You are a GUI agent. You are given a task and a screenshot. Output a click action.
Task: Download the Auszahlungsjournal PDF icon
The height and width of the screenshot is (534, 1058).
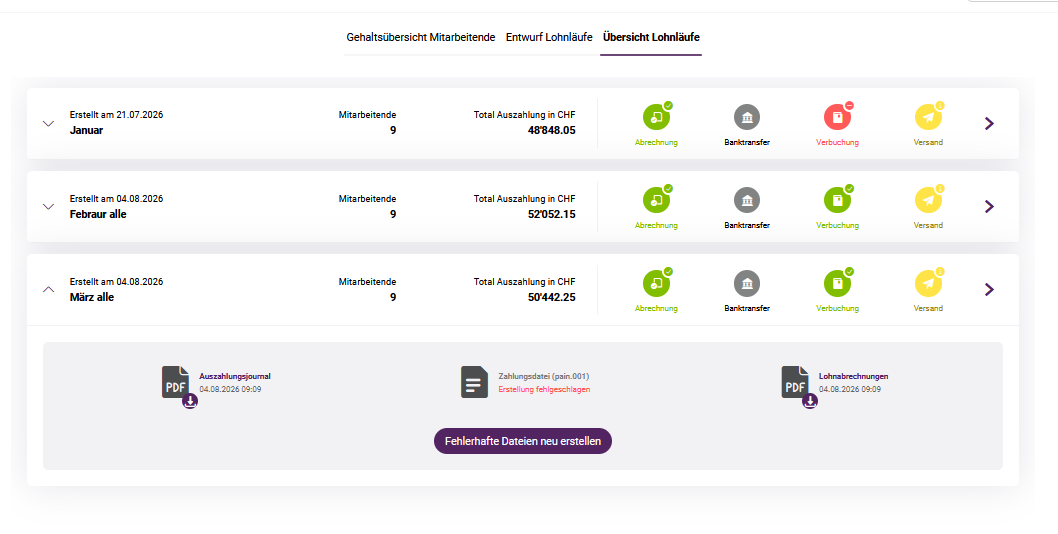[x=178, y=386]
